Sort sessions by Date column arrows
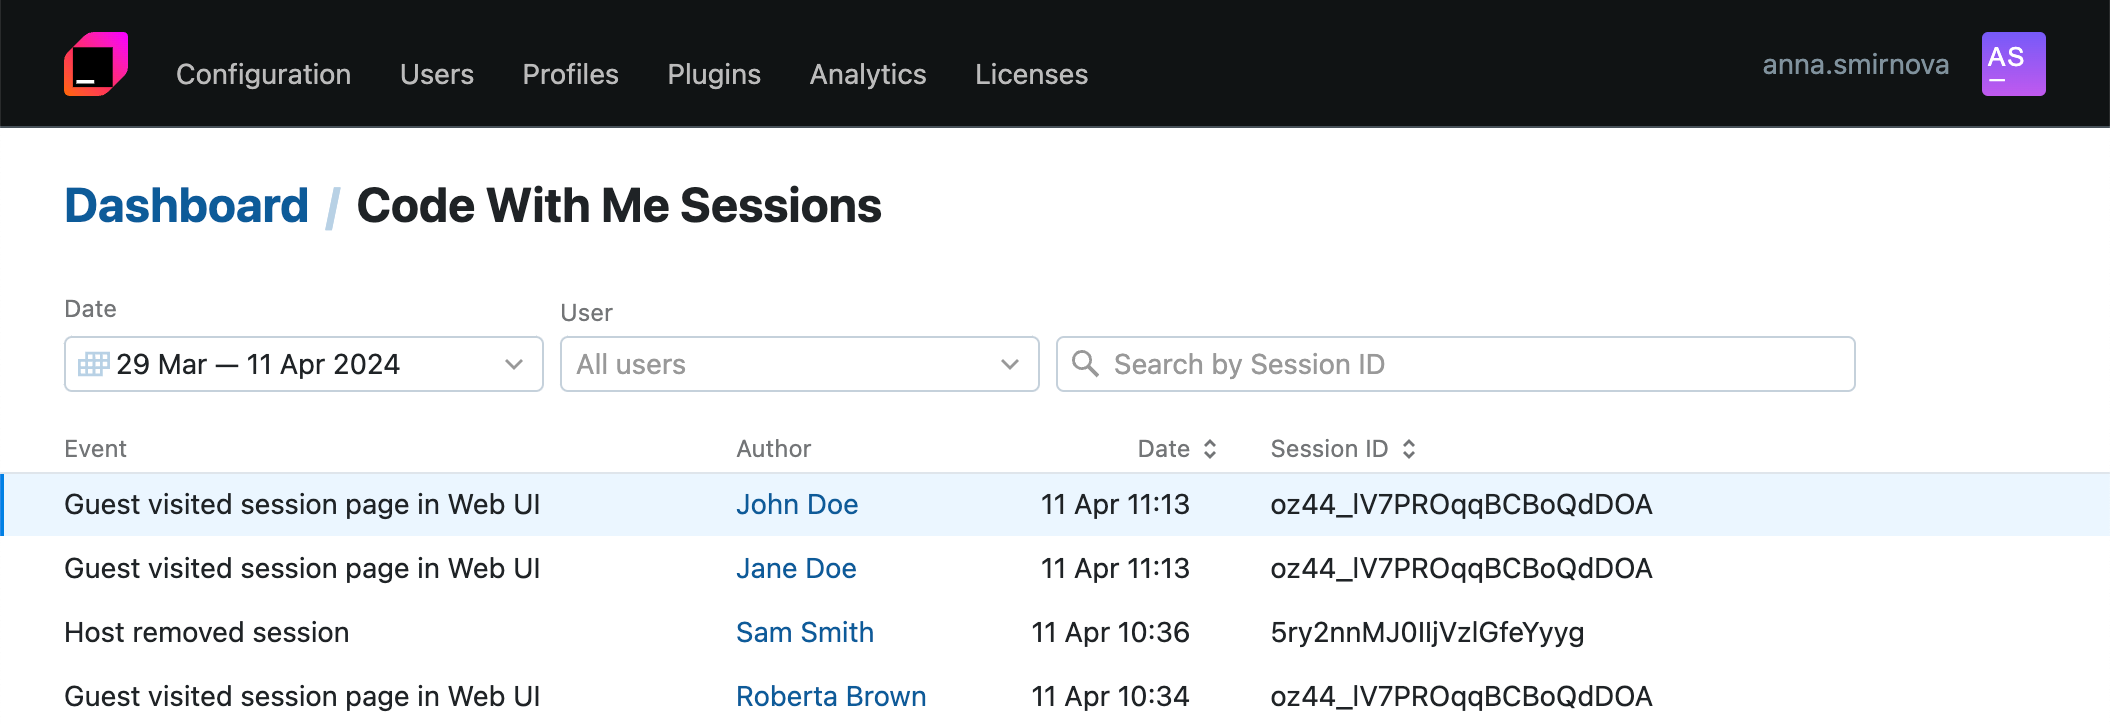 pos(1210,449)
